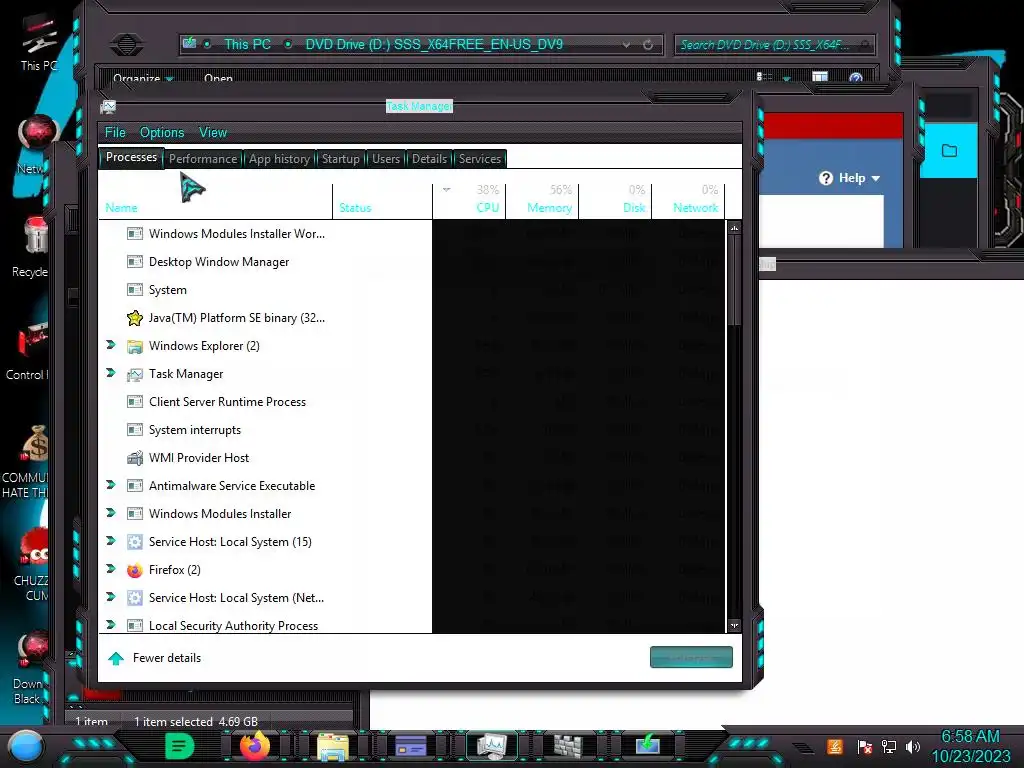Image resolution: width=1024 pixels, height=768 pixels.
Task: Switch to the Details tab
Action: 429,159
